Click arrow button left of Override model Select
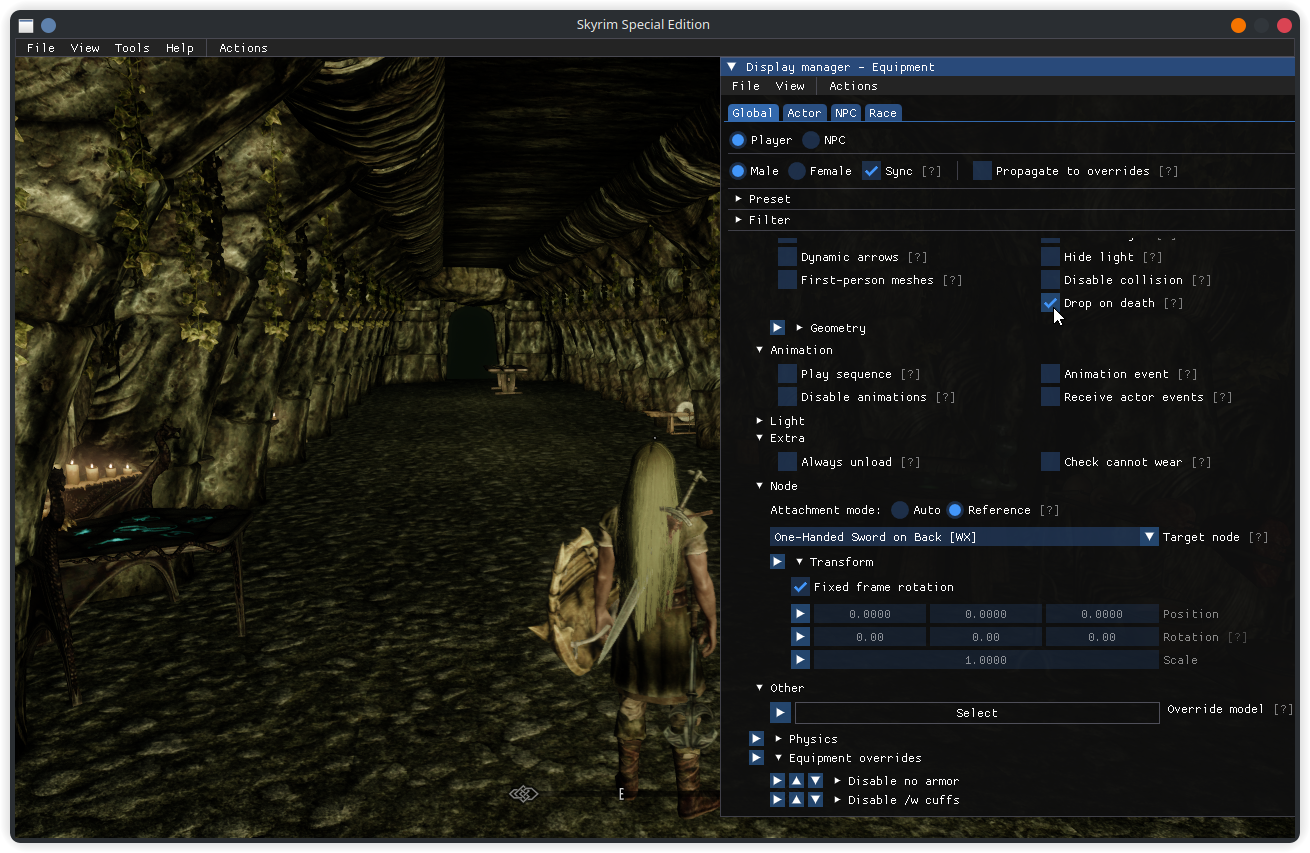1310x853 pixels. [x=780, y=713]
